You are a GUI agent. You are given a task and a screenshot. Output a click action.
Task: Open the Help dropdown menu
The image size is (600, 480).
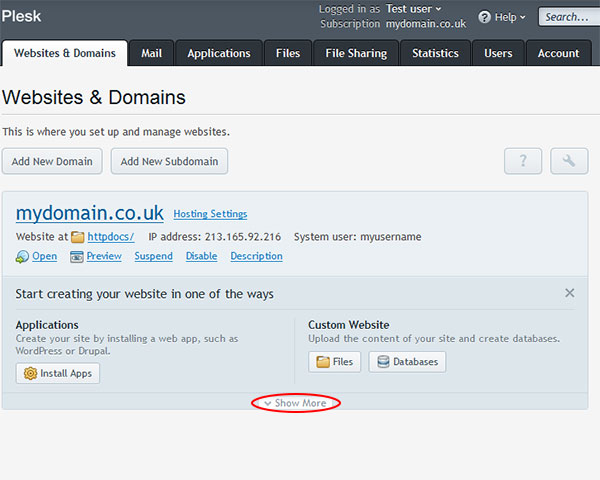(x=510, y=17)
